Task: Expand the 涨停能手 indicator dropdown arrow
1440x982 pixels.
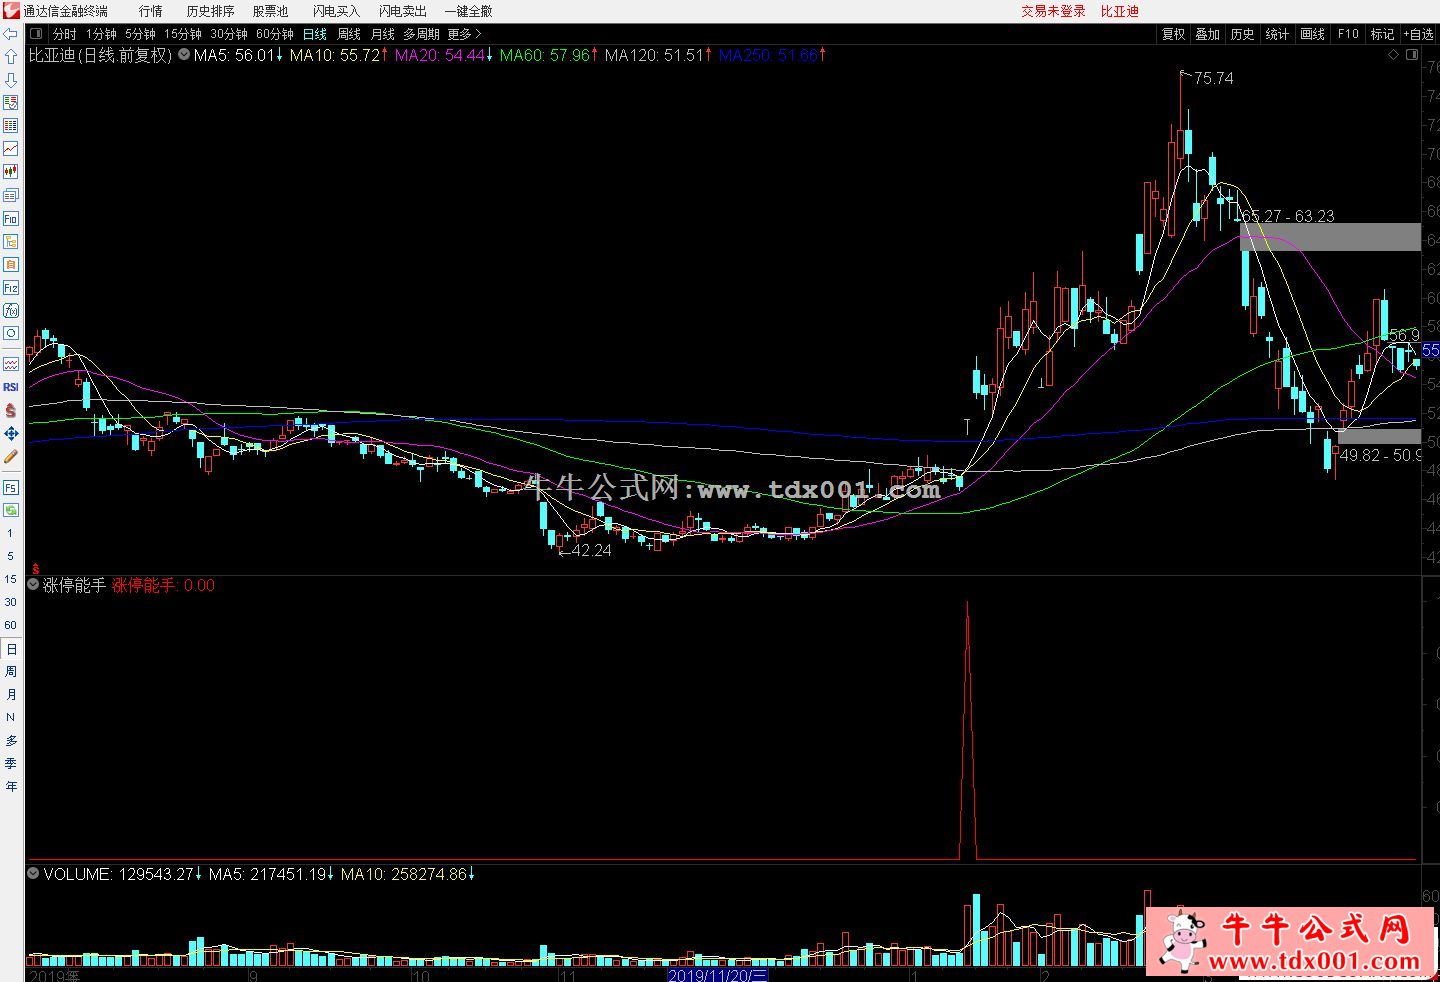Action: tap(34, 585)
